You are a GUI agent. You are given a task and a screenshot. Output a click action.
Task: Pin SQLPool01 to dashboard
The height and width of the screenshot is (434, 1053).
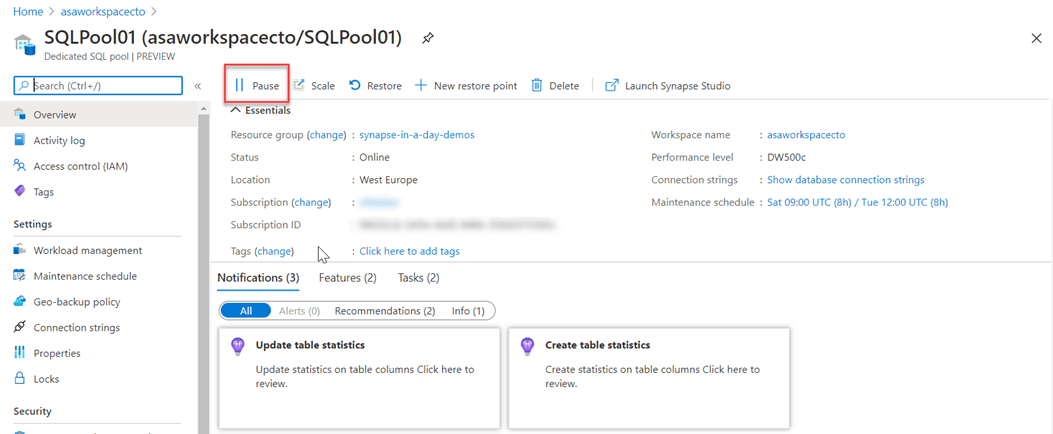click(x=428, y=38)
